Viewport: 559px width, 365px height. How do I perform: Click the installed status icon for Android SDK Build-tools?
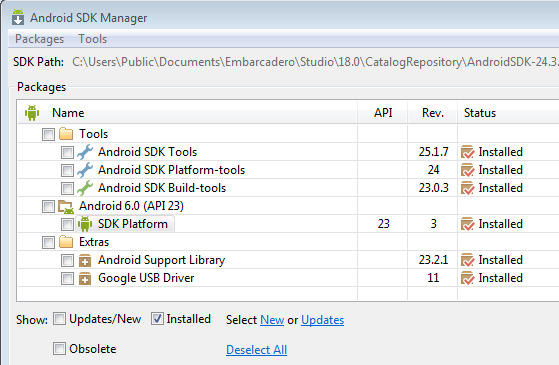[x=467, y=188]
